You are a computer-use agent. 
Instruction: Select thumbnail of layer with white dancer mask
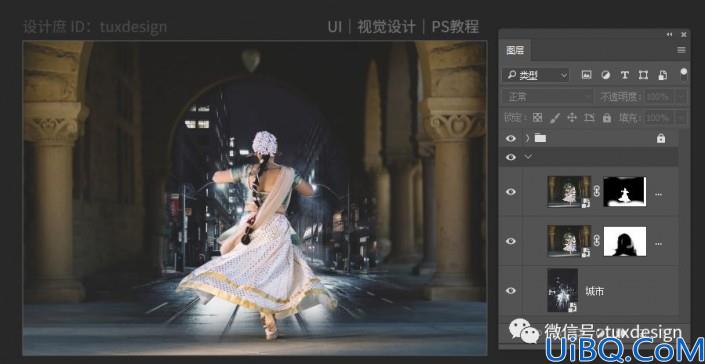[x=569, y=192]
